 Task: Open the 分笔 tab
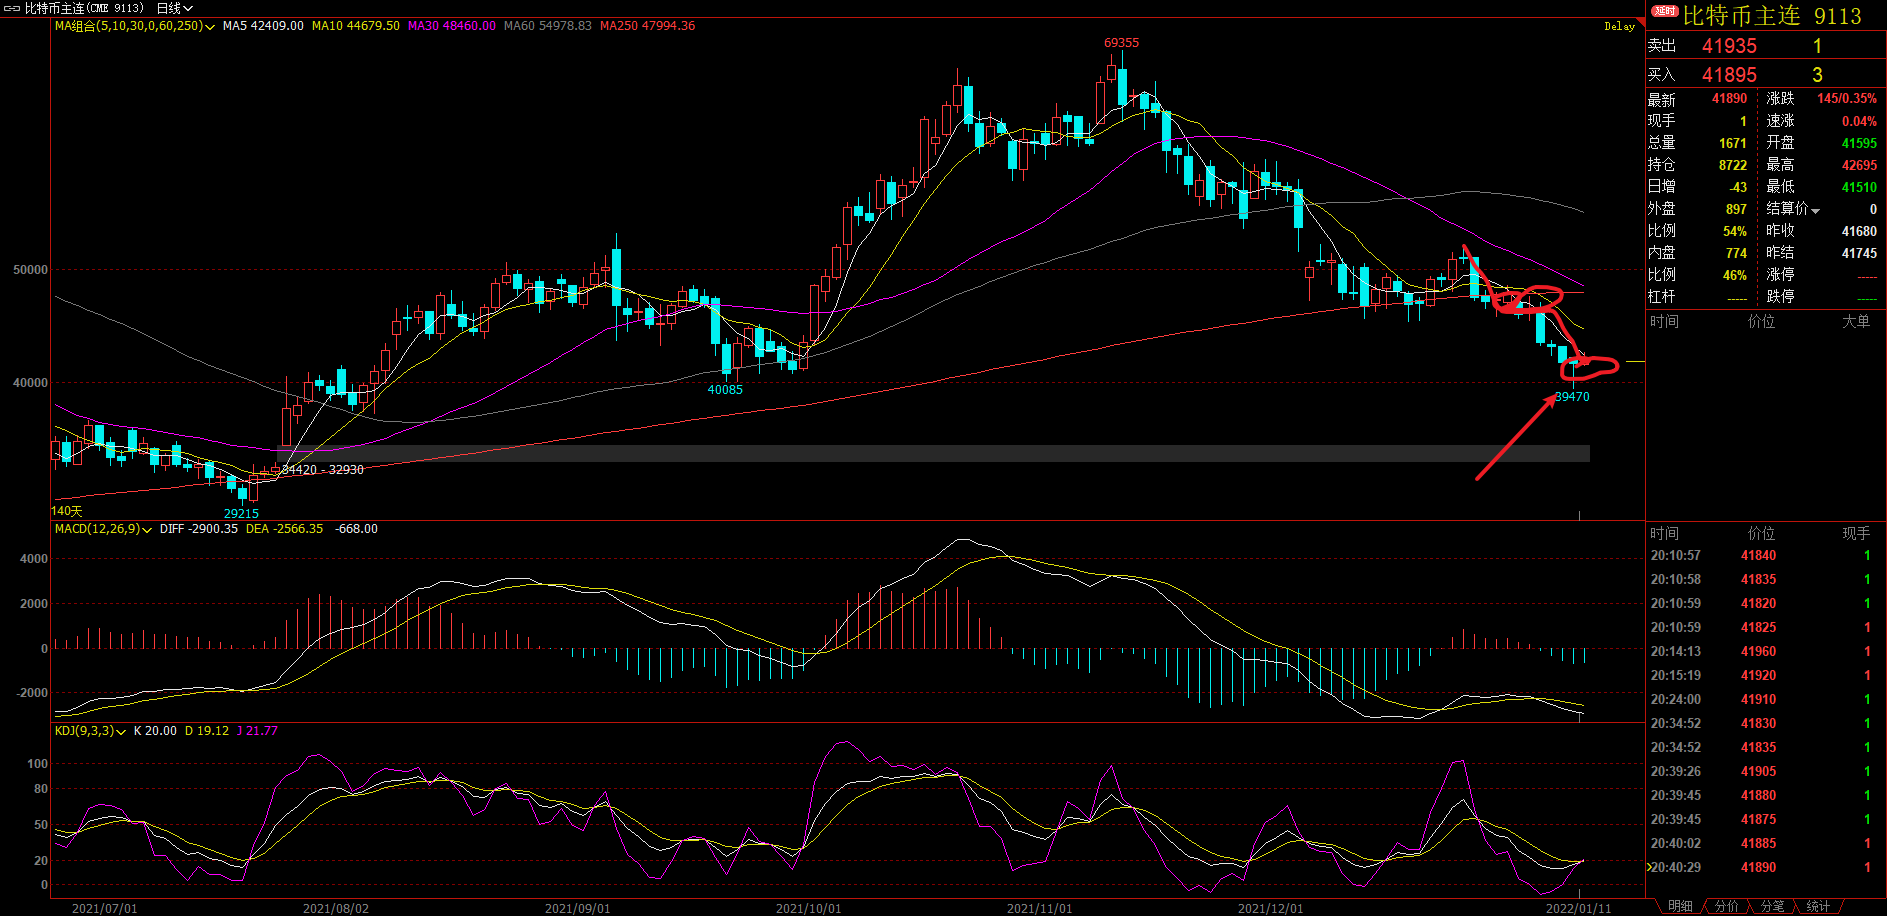[x=1772, y=906]
